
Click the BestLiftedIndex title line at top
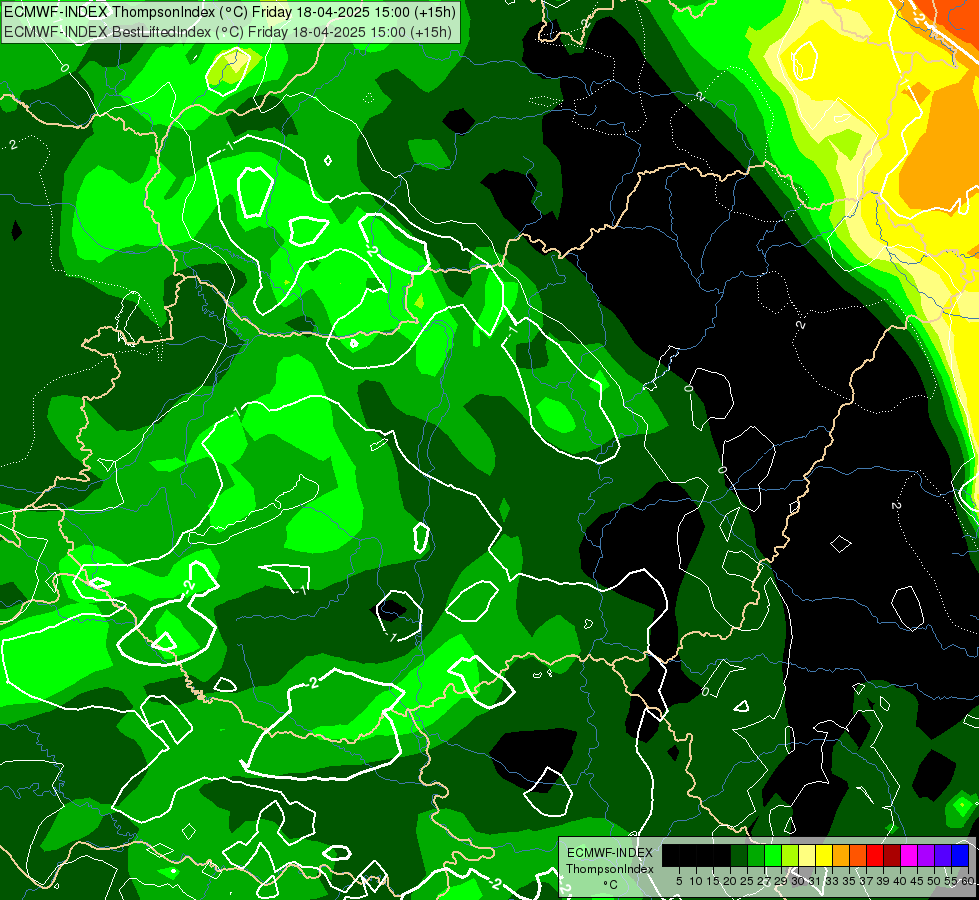228,32
